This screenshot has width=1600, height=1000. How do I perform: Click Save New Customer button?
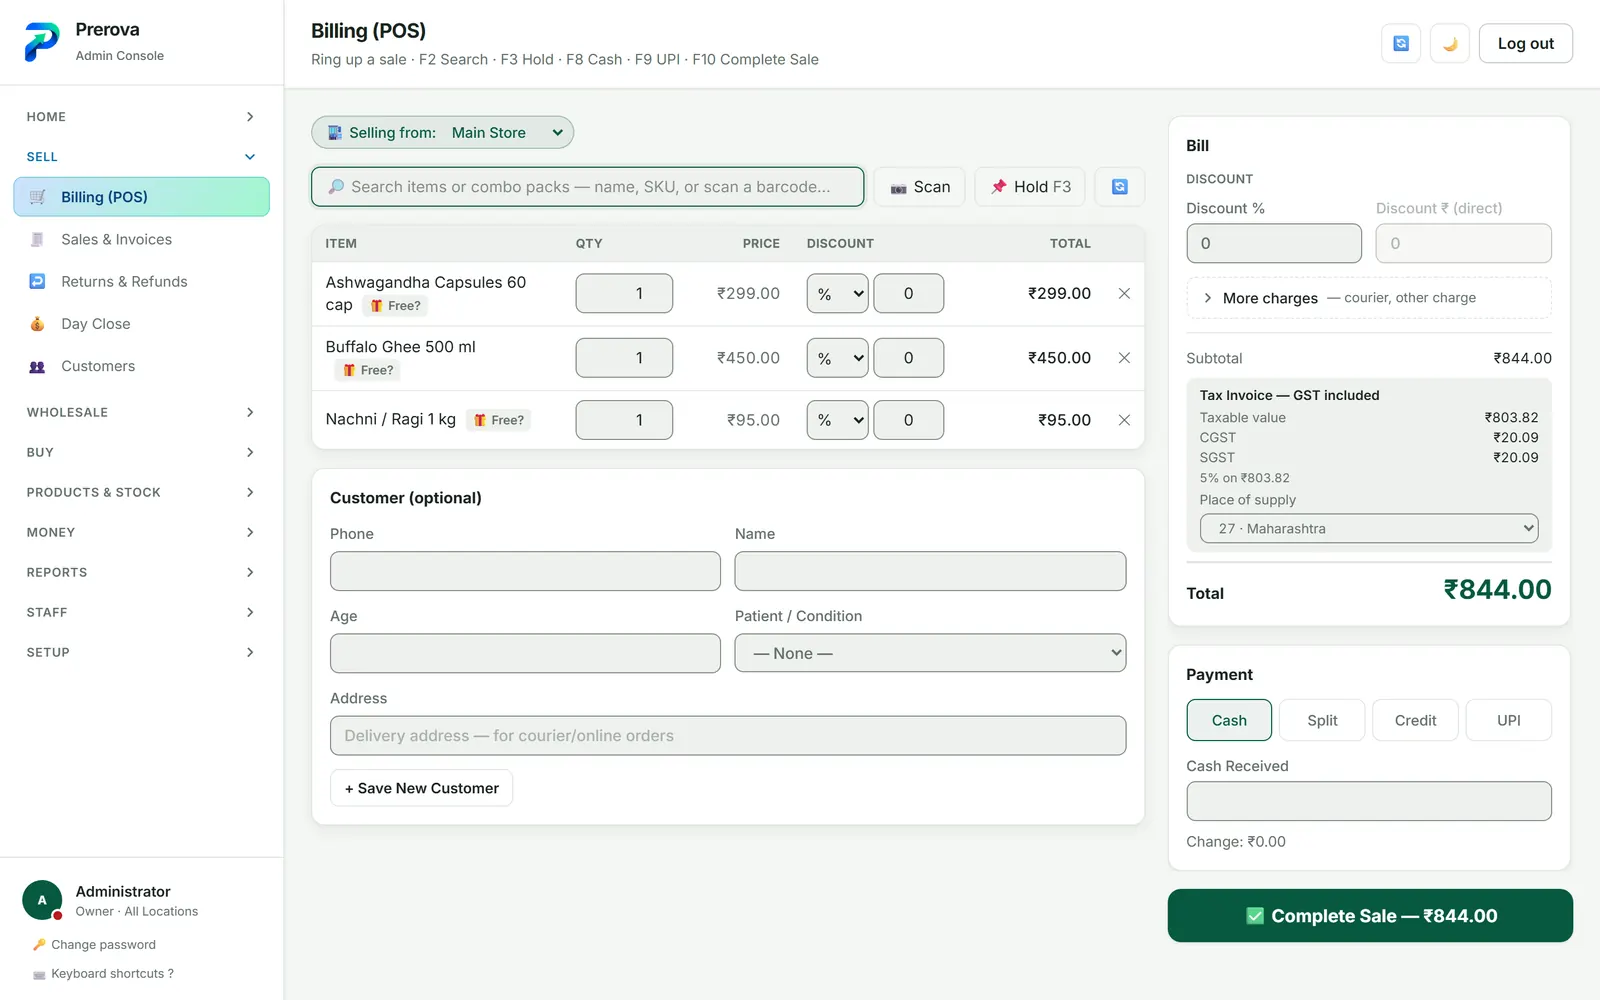421,788
